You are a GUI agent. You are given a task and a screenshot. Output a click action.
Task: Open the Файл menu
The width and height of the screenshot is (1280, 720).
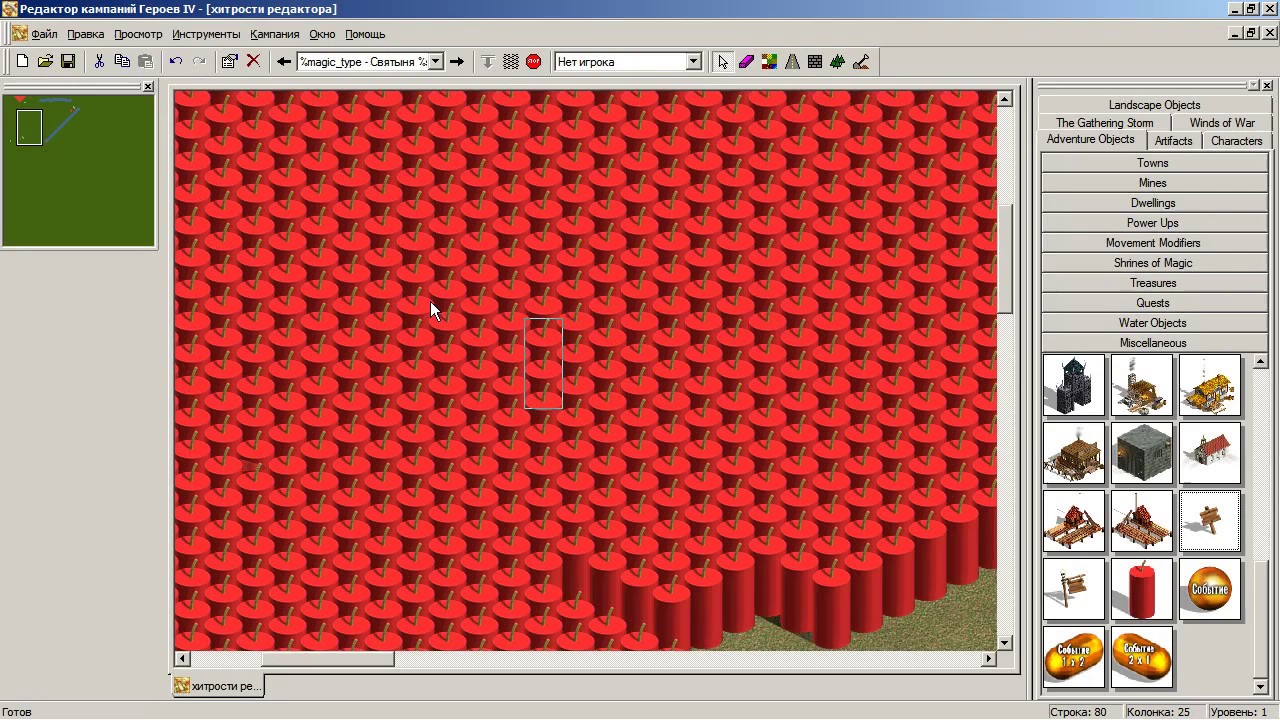44,34
